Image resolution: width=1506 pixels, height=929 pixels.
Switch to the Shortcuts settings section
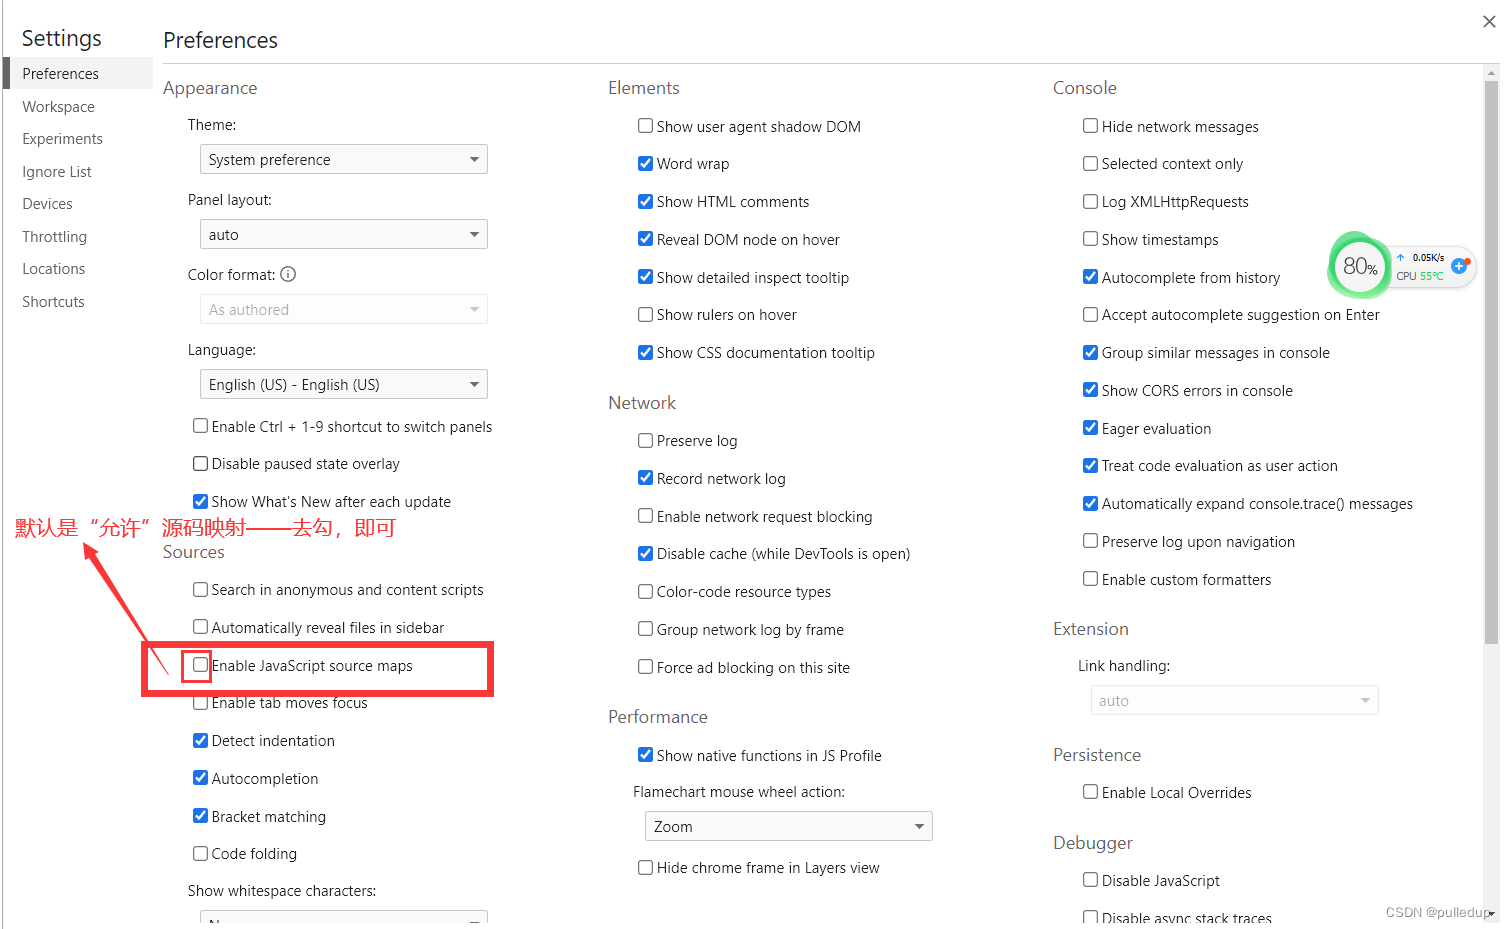tap(53, 301)
